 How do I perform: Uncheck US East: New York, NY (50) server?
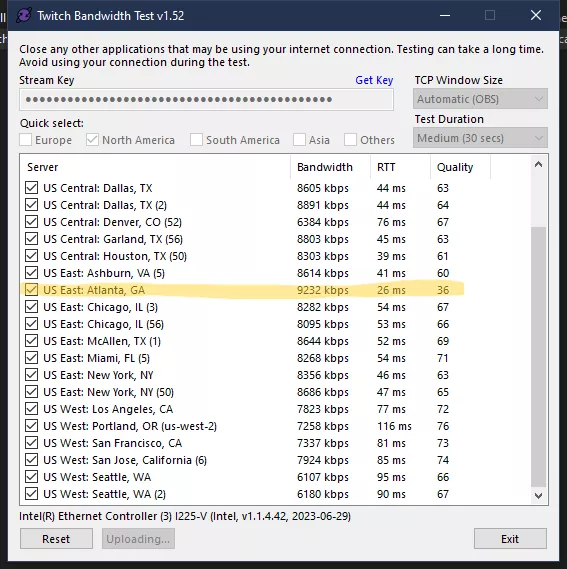32,392
